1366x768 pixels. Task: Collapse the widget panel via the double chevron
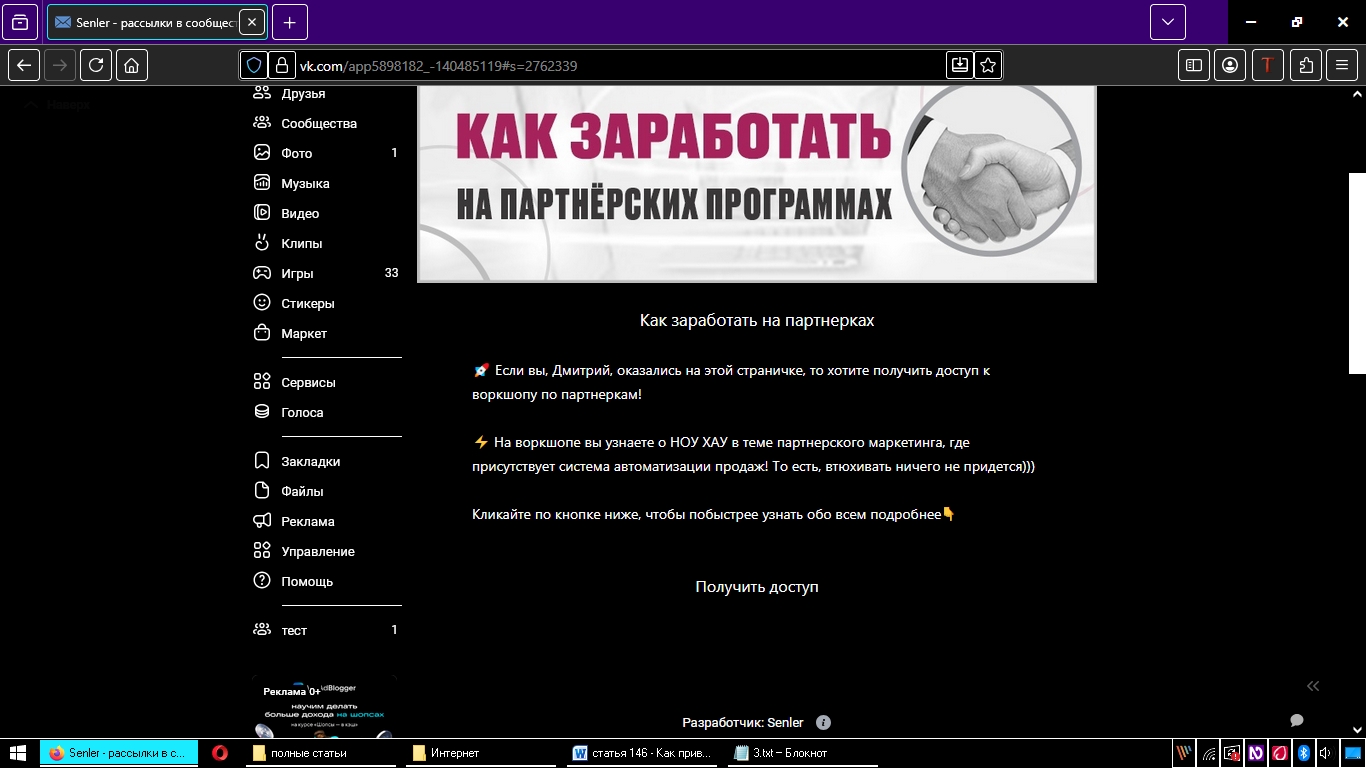pos(1312,686)
